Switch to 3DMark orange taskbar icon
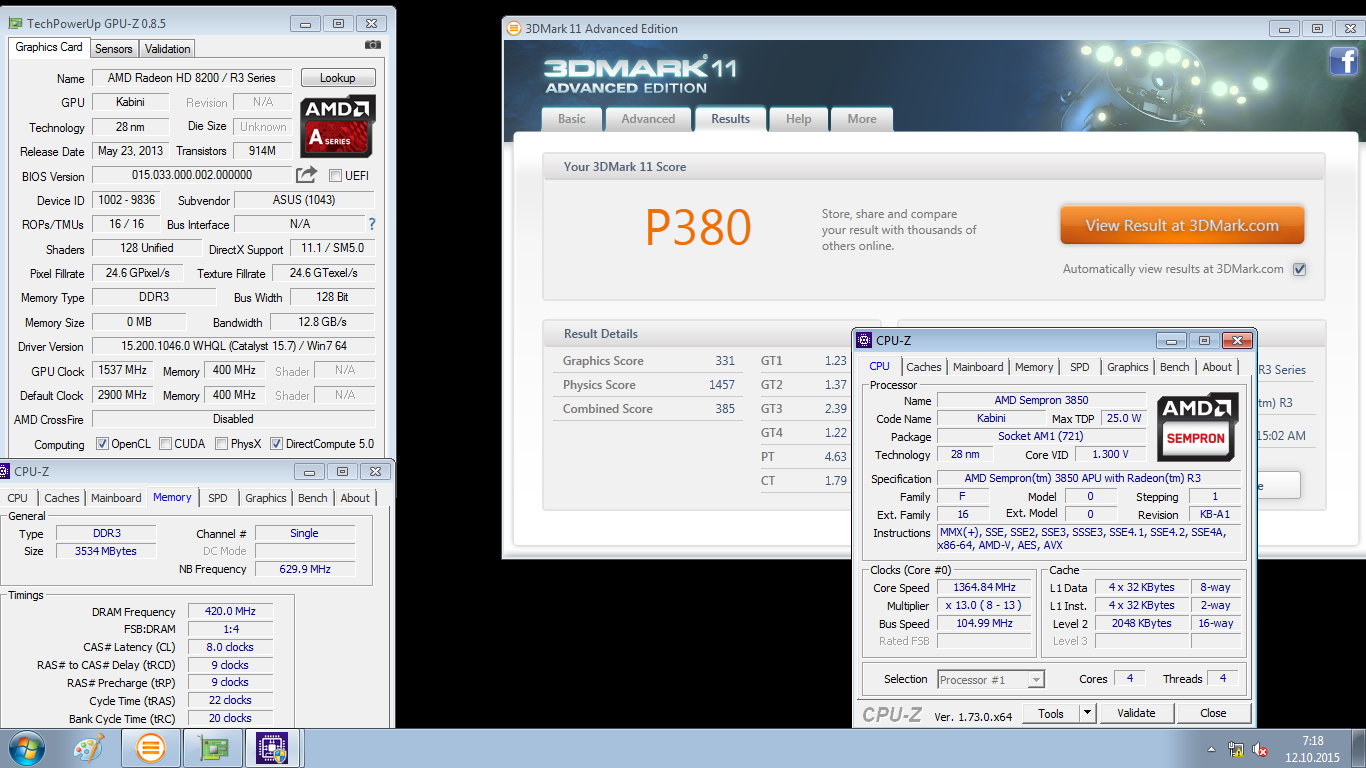 [150, 748]
